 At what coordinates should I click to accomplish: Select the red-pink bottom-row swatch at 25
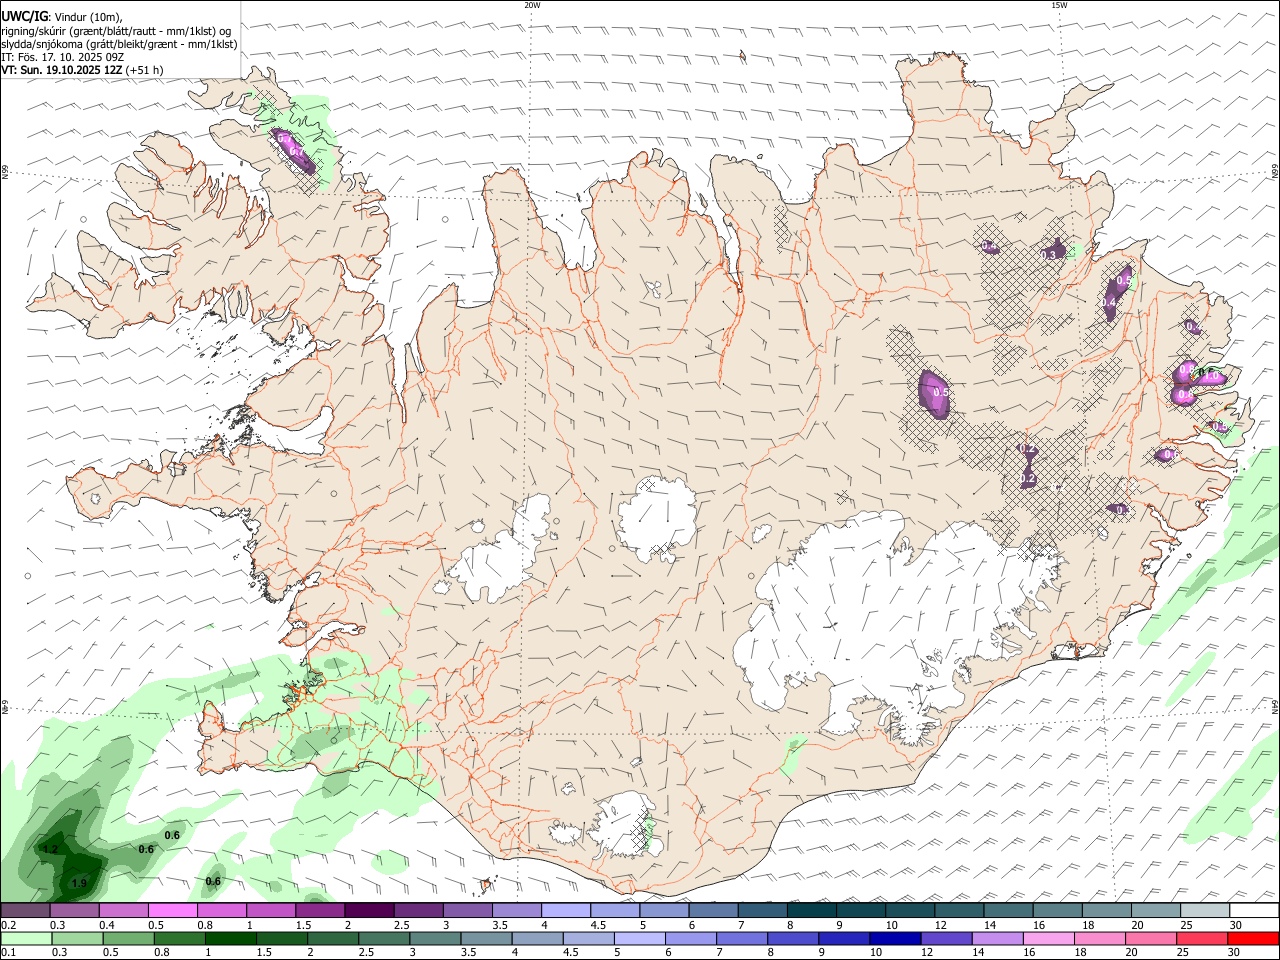pos(1202,939)
